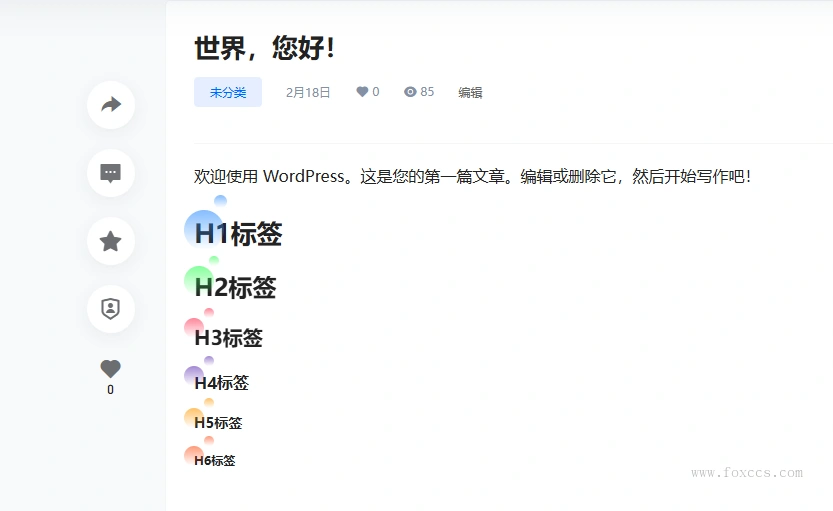Click the paragraph starting 欢迎使用 WordPress

[472, 176]
